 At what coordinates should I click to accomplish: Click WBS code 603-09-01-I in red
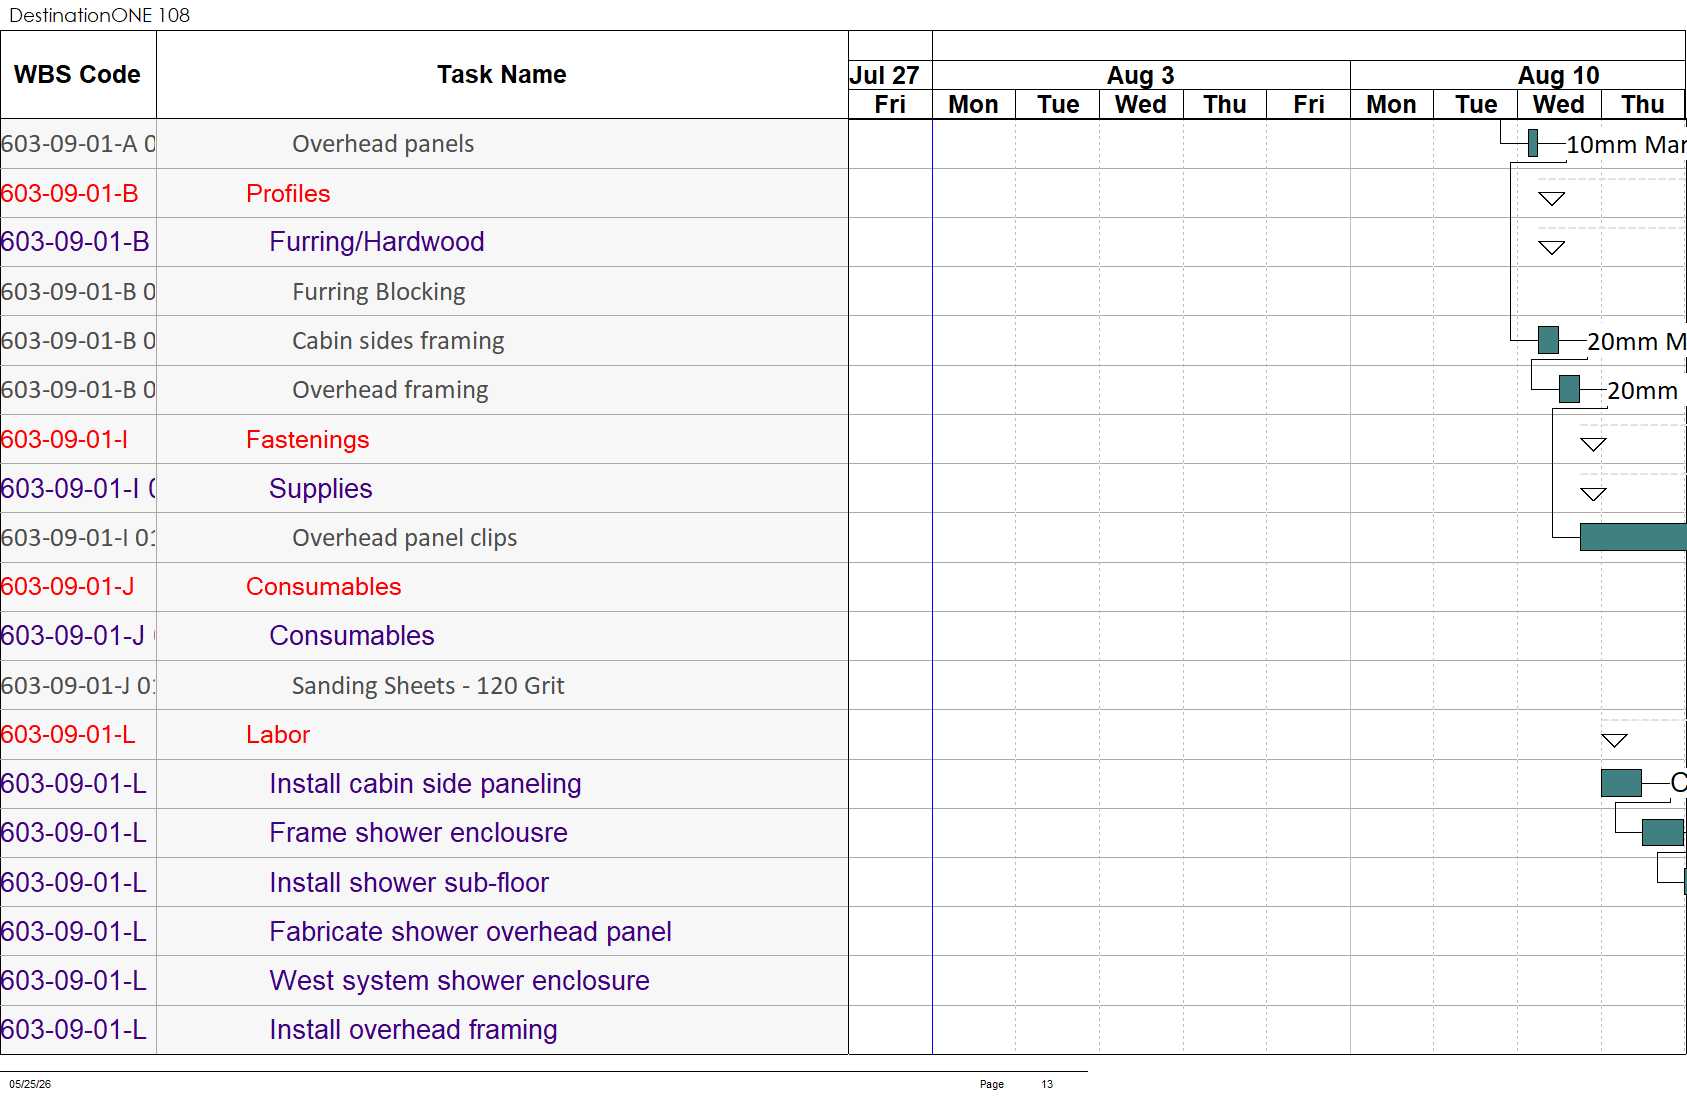65,439
